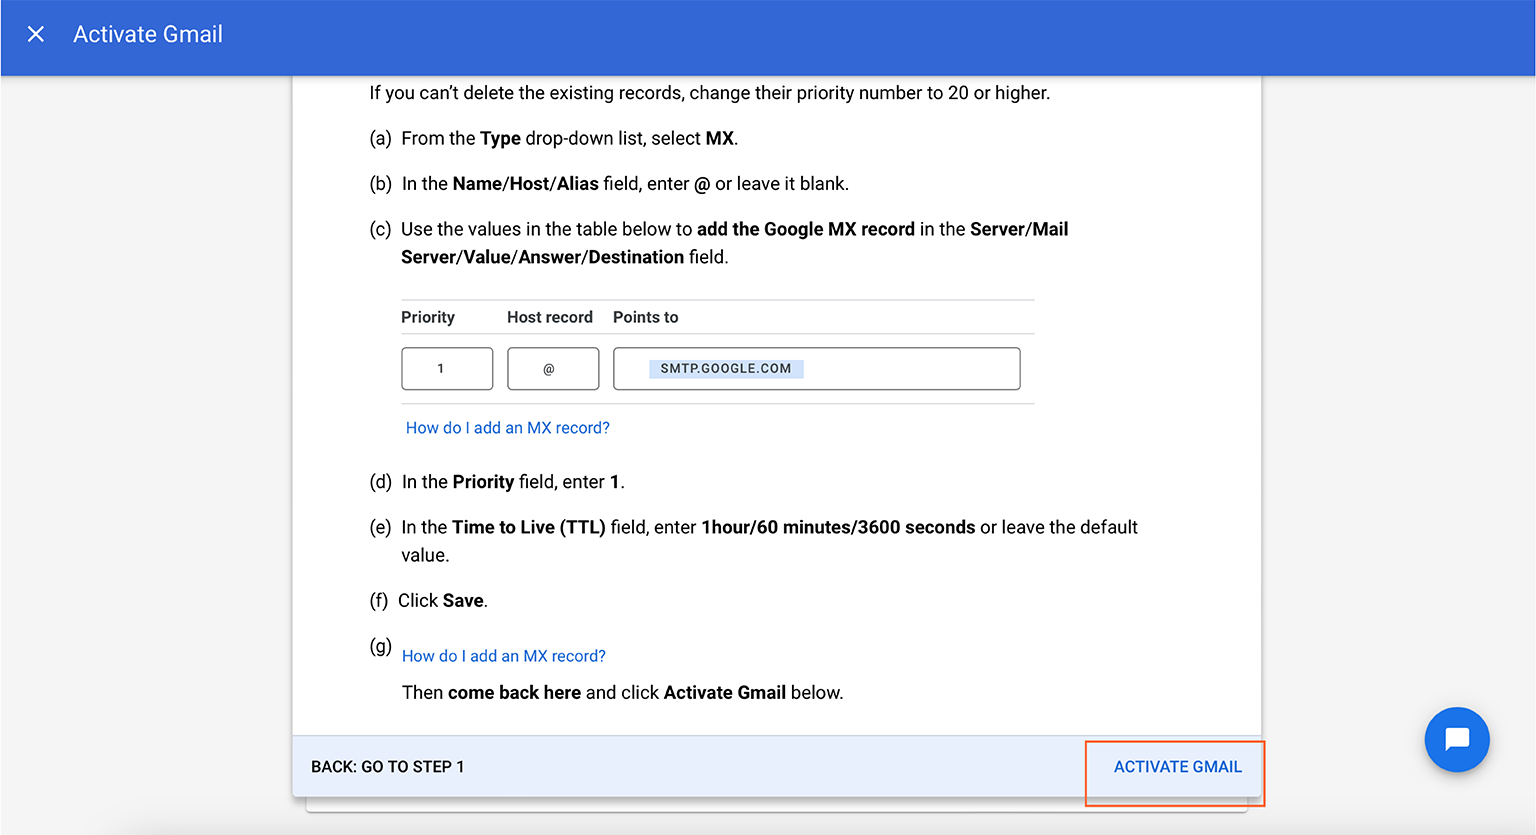Click the Click Save instruction text
The height and width of the screenshot is (835, 1536).
[442, 601]
